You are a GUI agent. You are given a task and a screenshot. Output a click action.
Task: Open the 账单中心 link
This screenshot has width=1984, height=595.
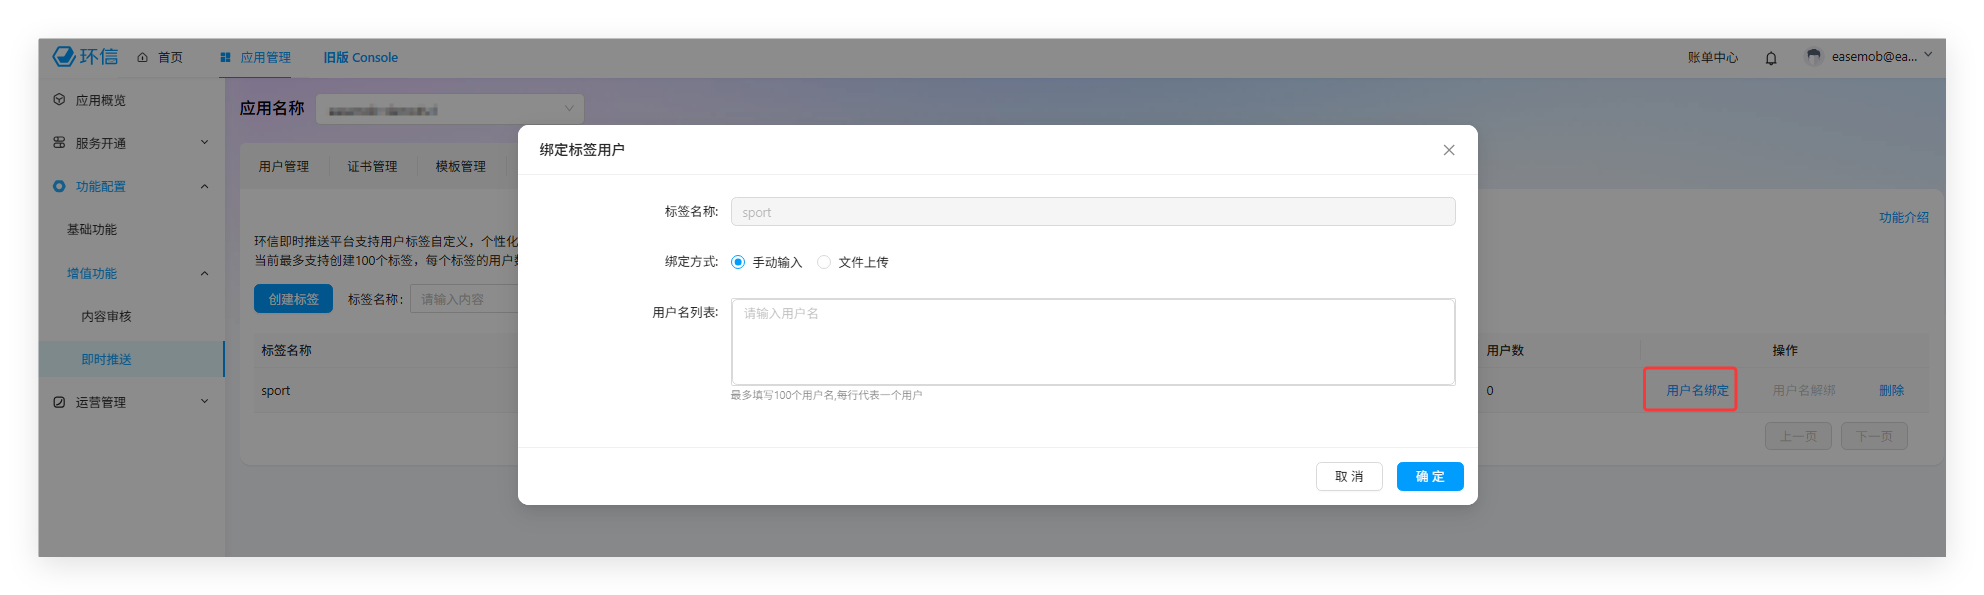(1712, 58)
